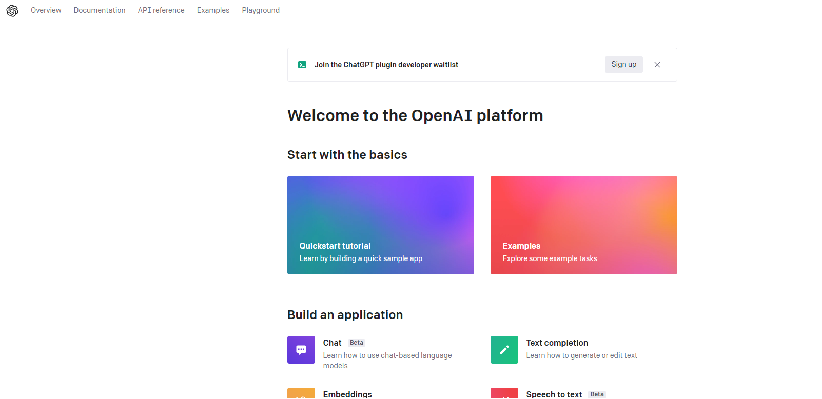Click the OpenAI logo icon
822x399 pixels.
(x=12, y=10)
